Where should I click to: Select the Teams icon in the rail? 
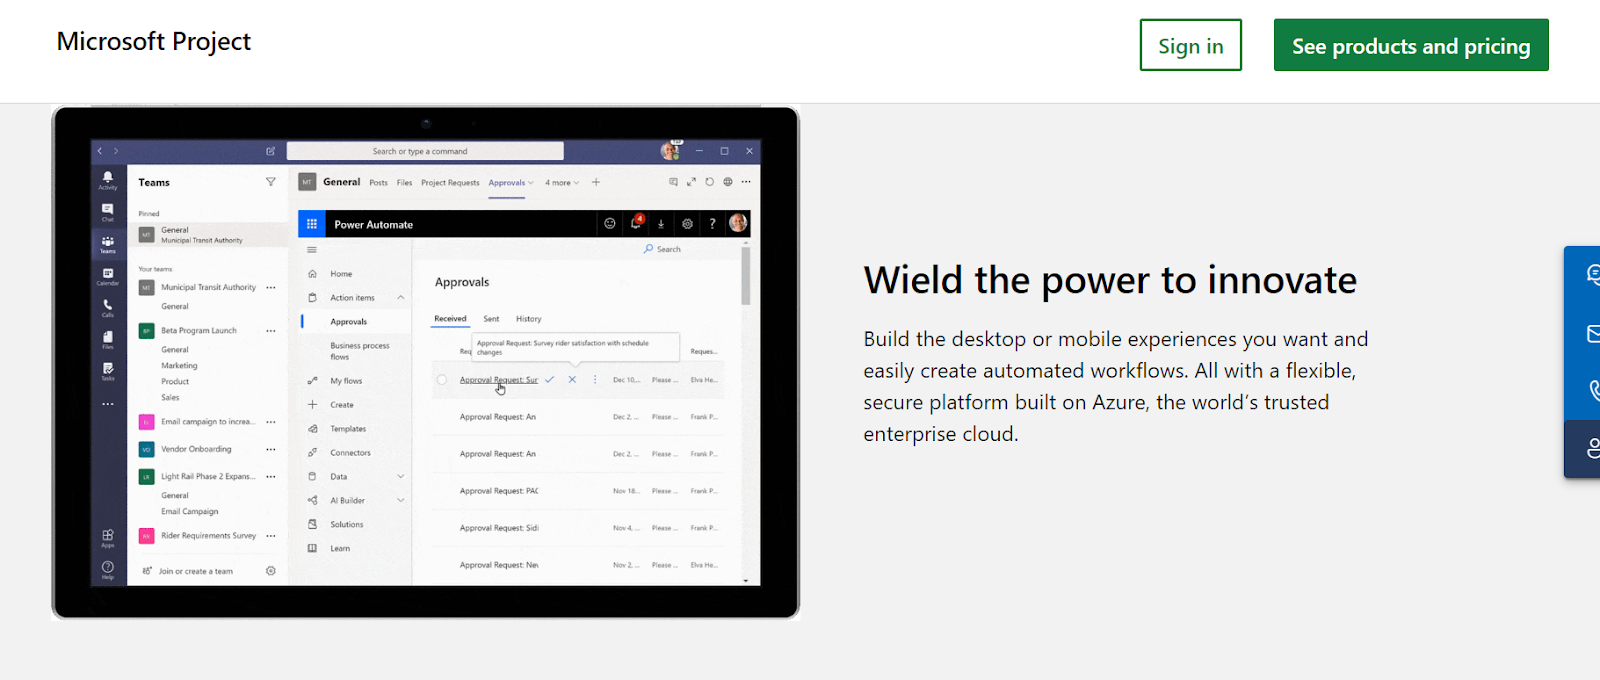(108, 244)
